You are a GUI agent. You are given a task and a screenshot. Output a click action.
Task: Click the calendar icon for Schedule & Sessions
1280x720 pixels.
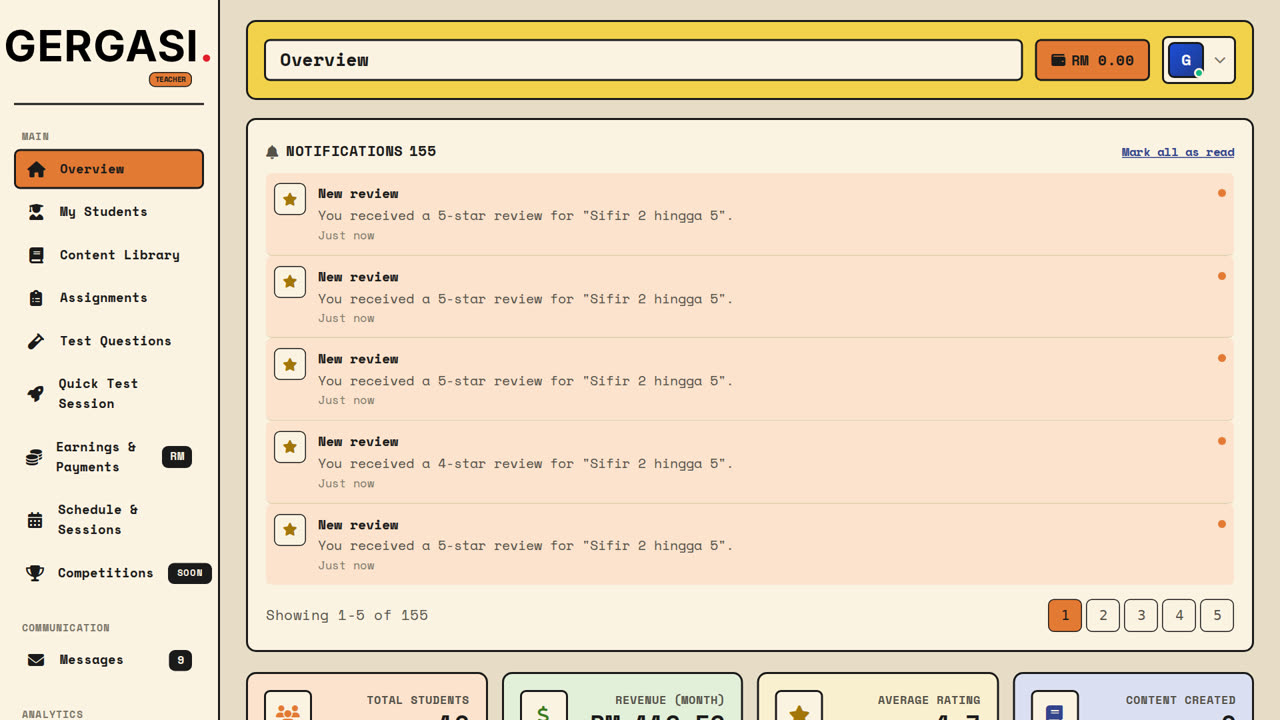click(35, 520)
